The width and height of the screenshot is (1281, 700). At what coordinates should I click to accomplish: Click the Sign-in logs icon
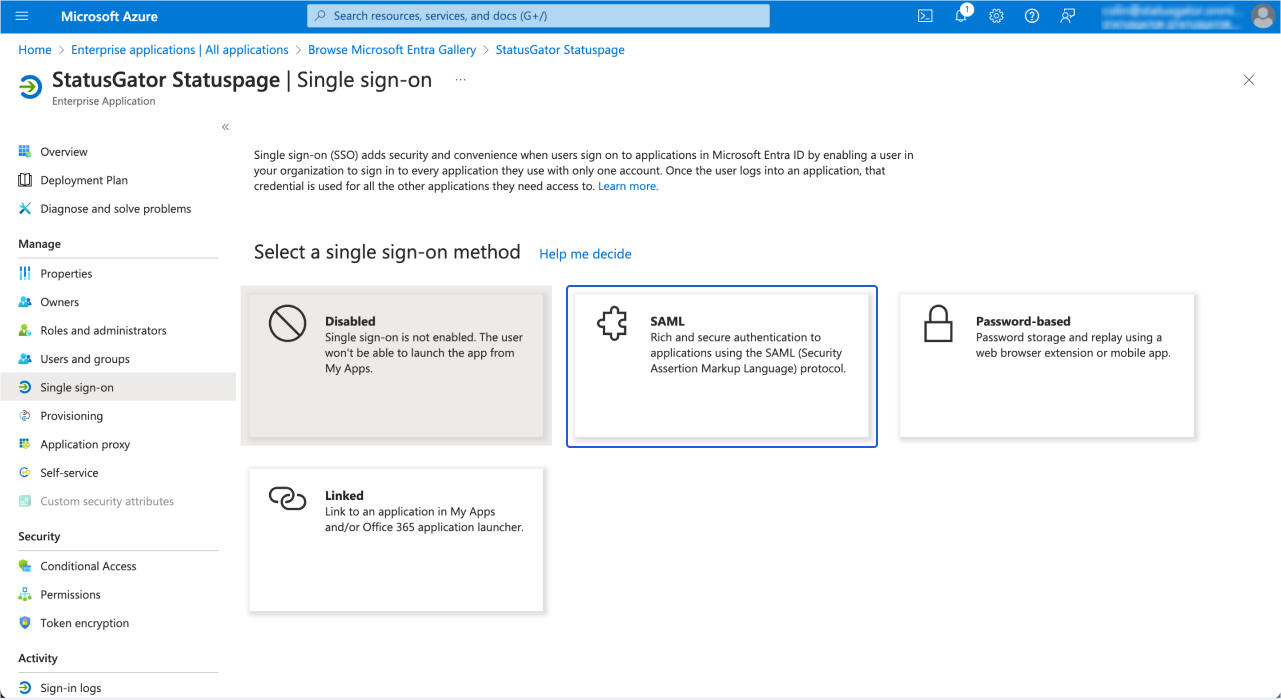point(25,688)
